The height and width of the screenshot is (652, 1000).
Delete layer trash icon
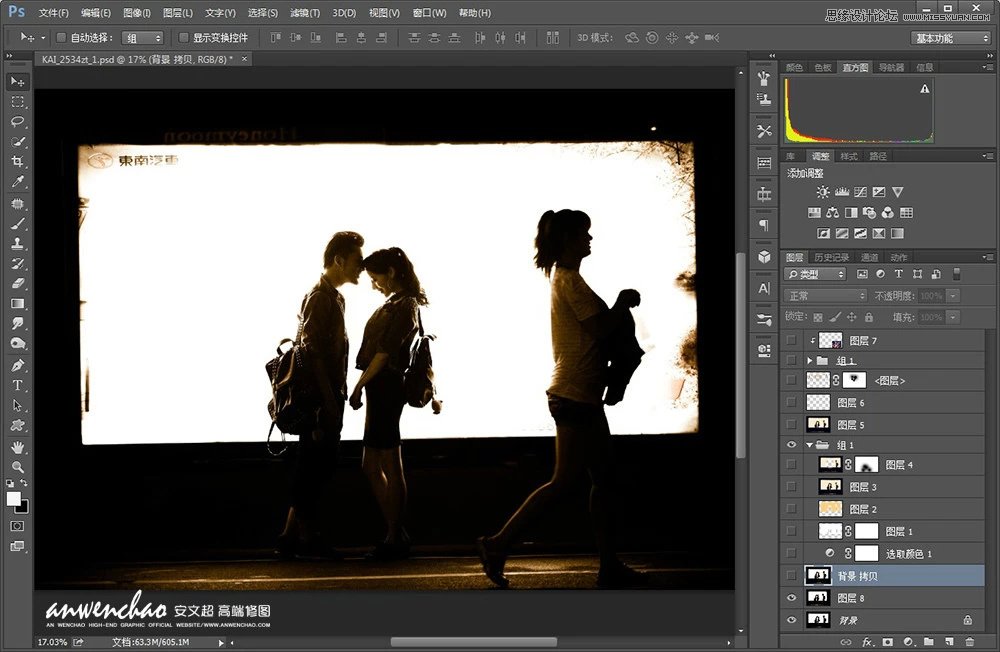[x=970, y=642]
